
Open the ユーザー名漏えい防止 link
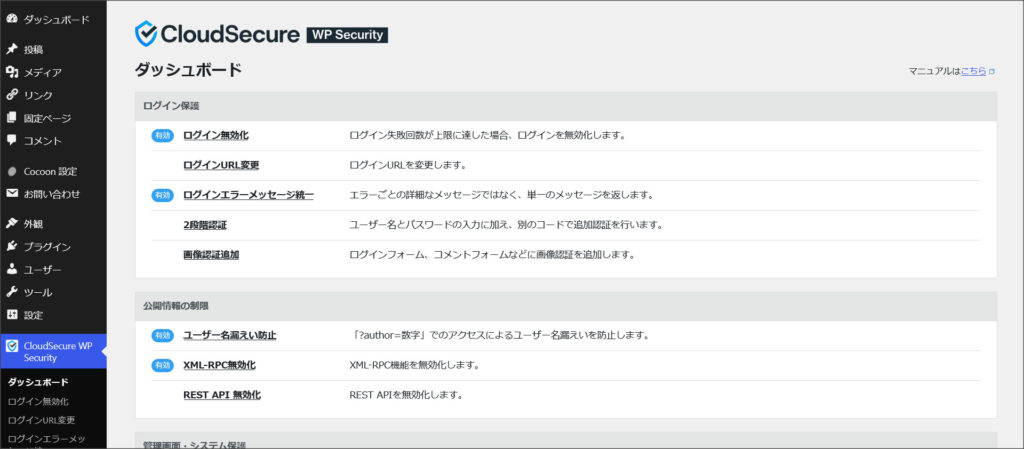[230, 335]
